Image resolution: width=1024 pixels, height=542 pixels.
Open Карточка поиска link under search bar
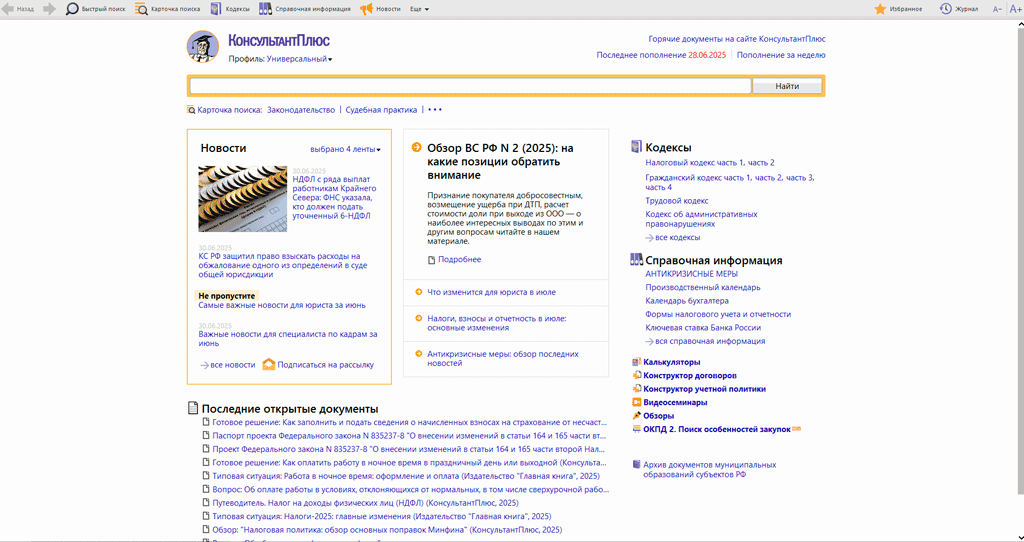[x=229, y=110]
